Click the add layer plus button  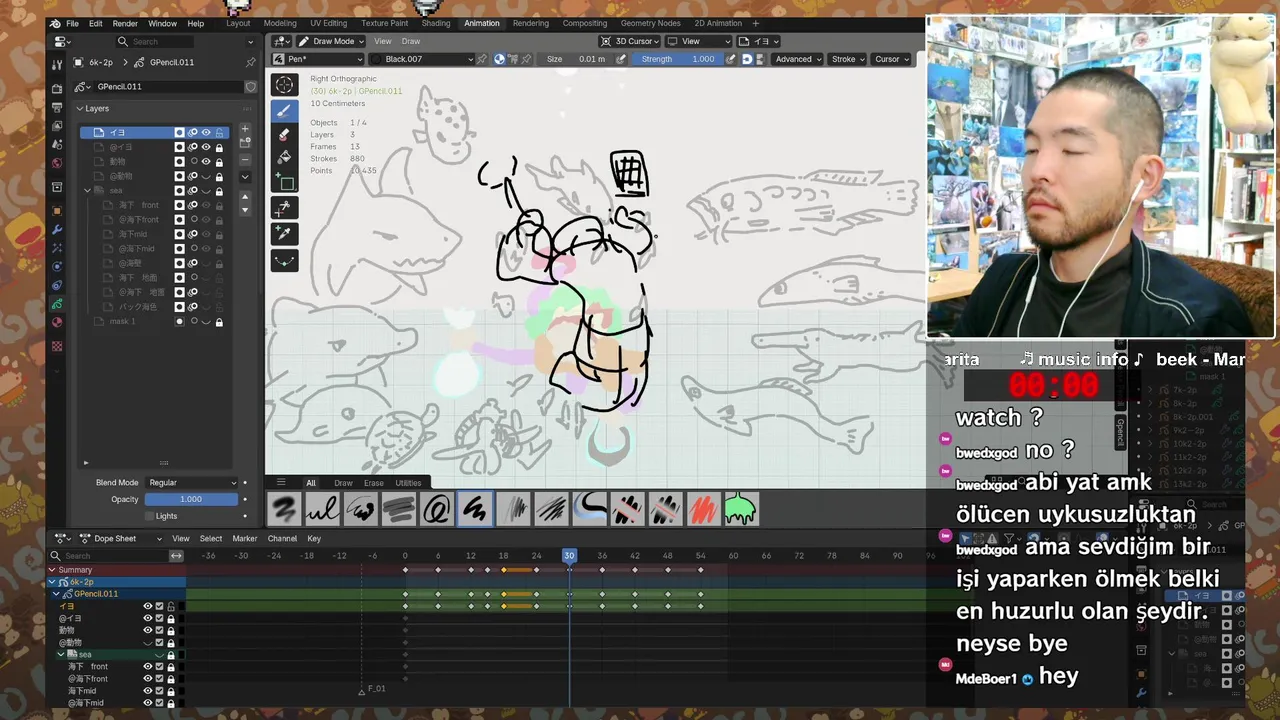[245, 131]
